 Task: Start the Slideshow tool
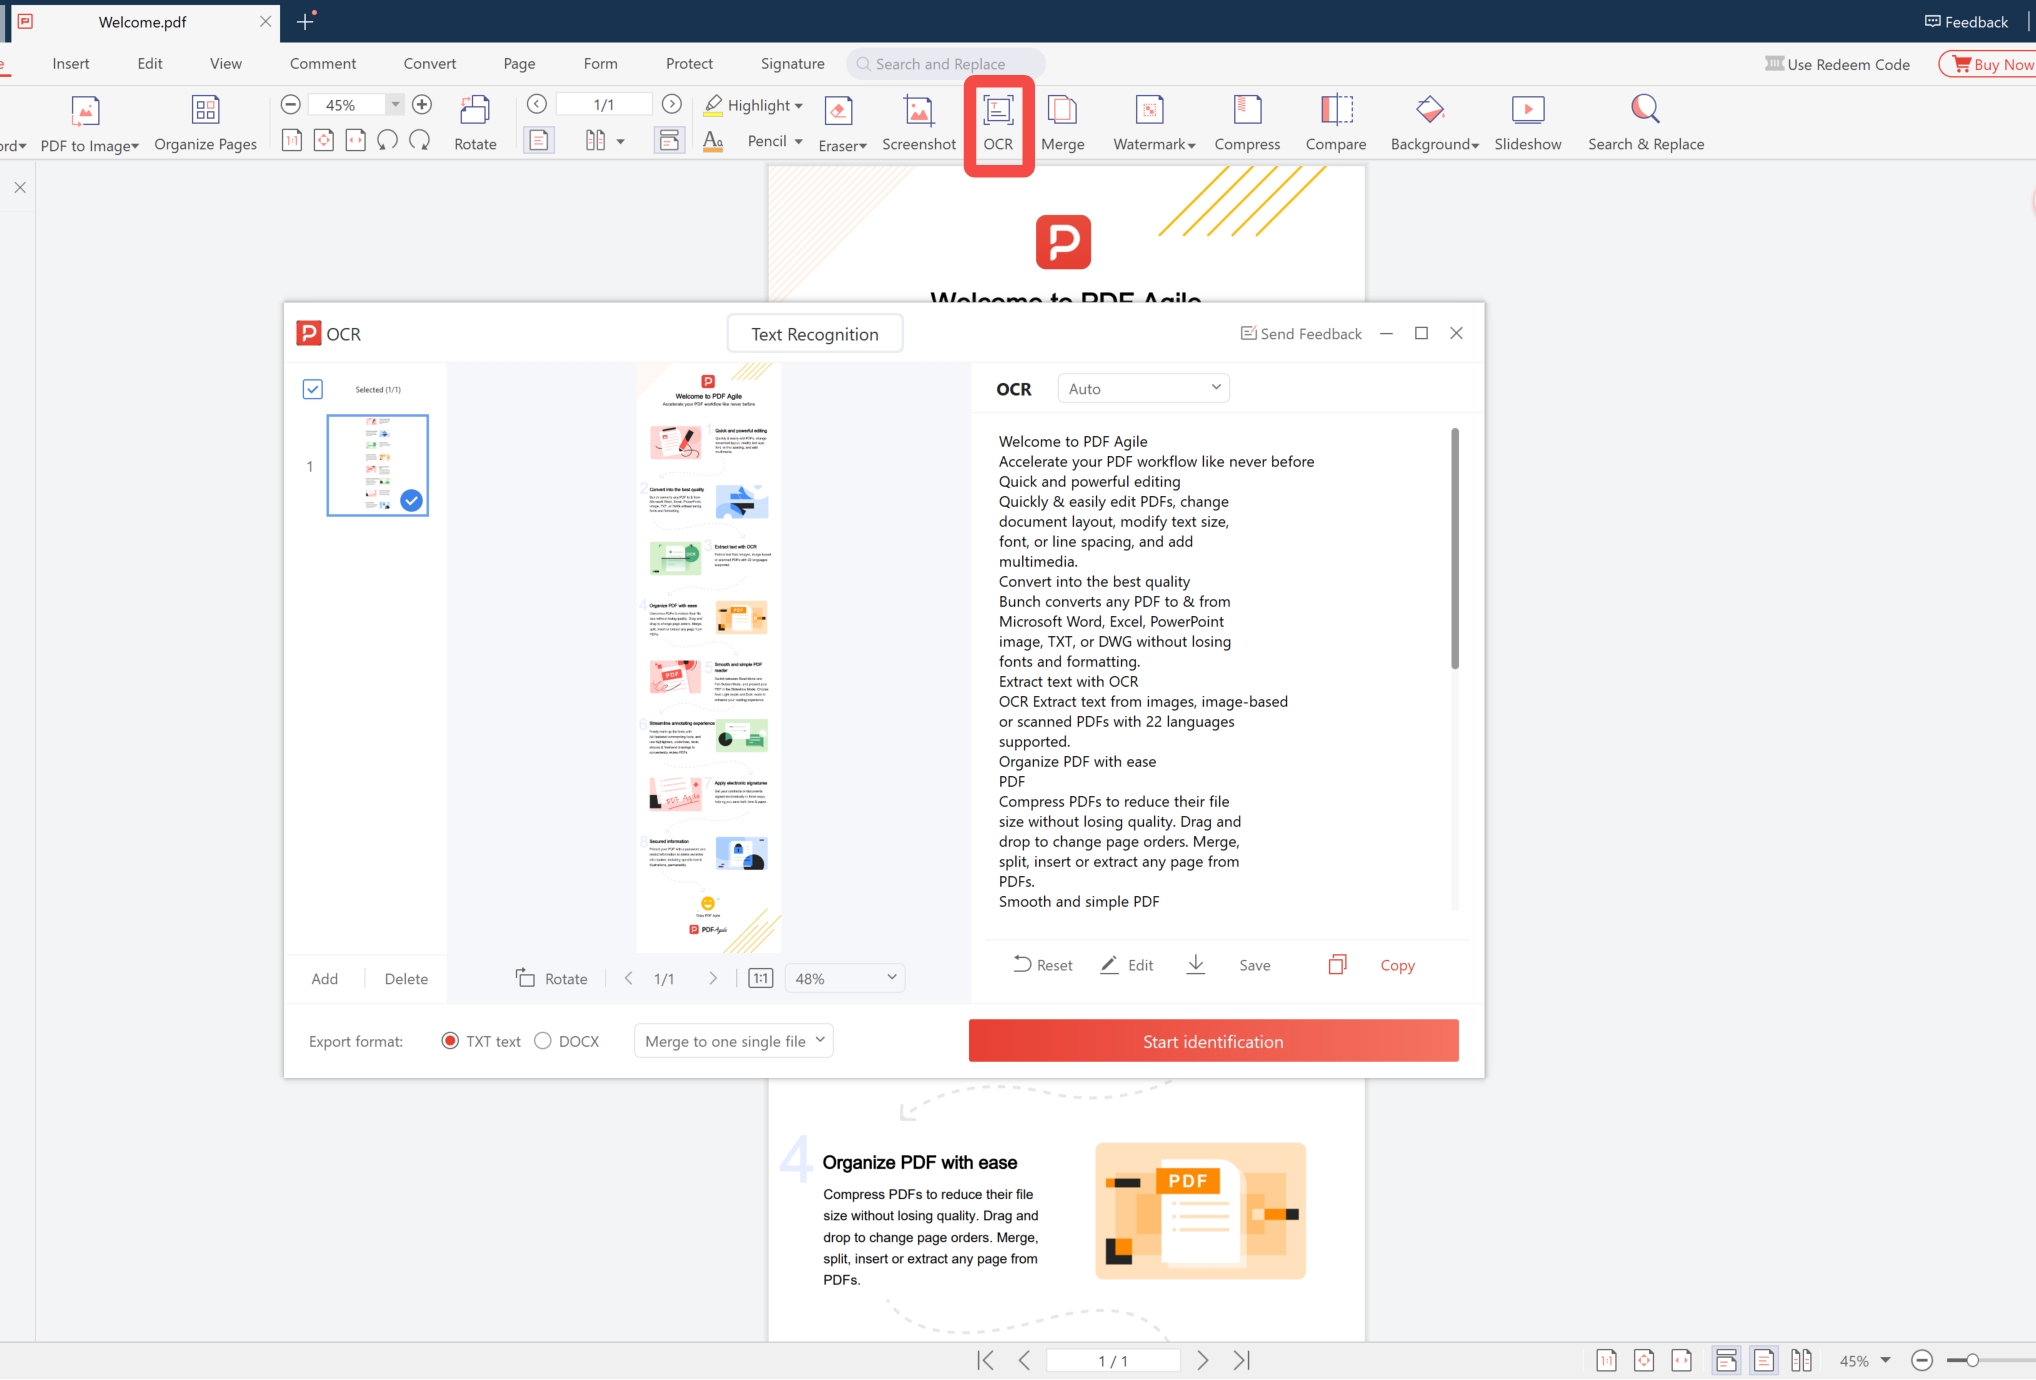coord(1527,124)
